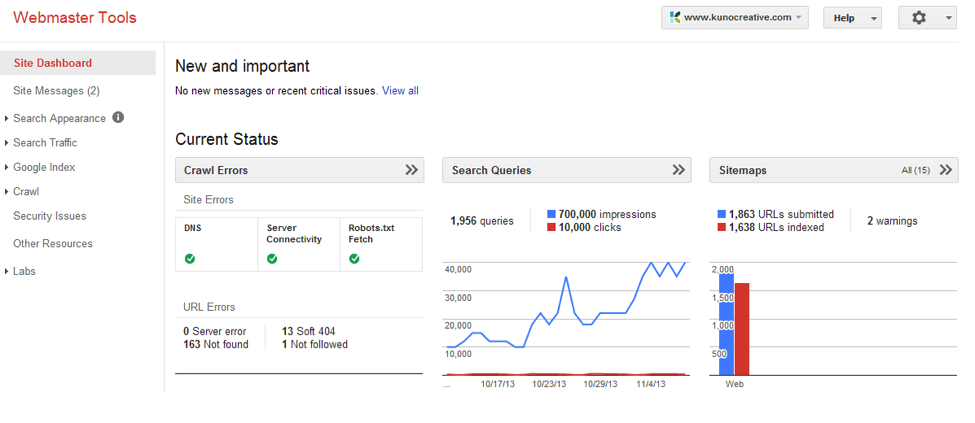Open the Help dropdown menu
The width and height of the screenshot is (975, 423).
(851, 18)
